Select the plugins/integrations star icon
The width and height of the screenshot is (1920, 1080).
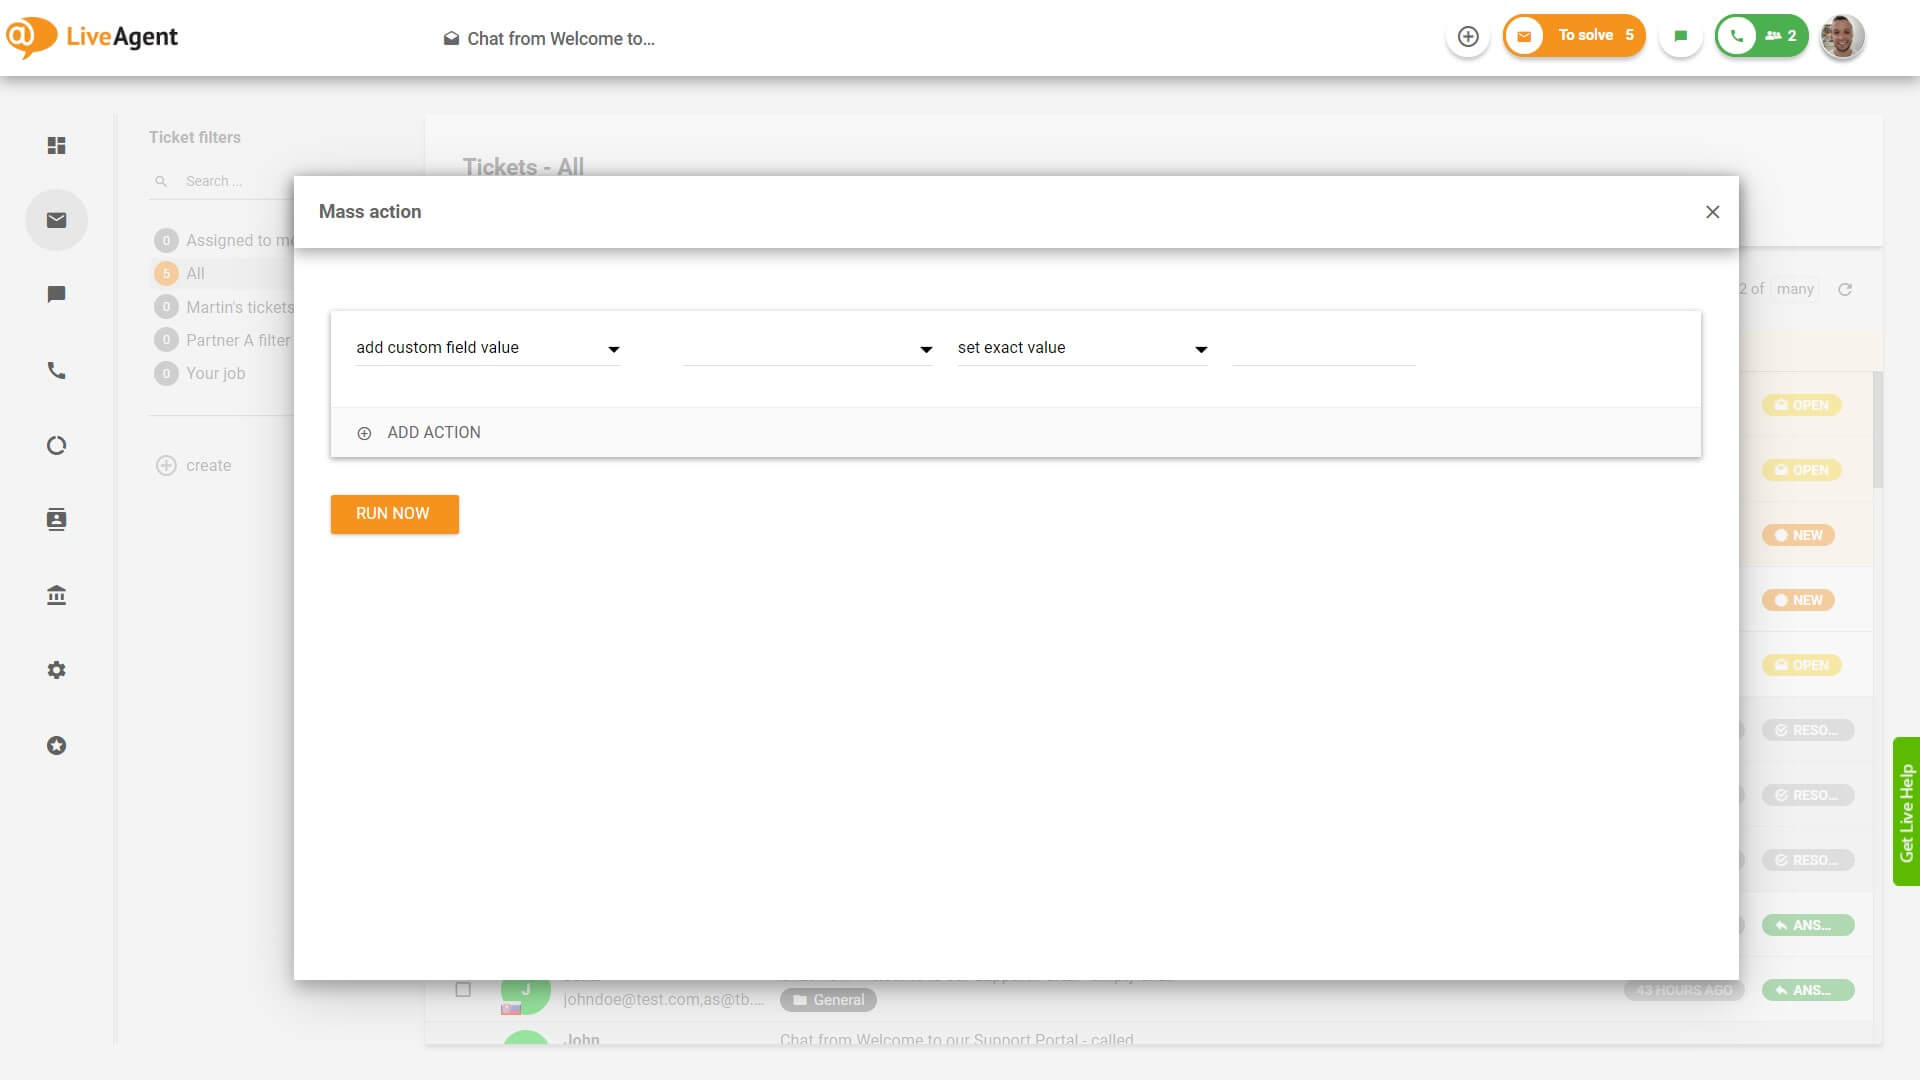[55, 745]
